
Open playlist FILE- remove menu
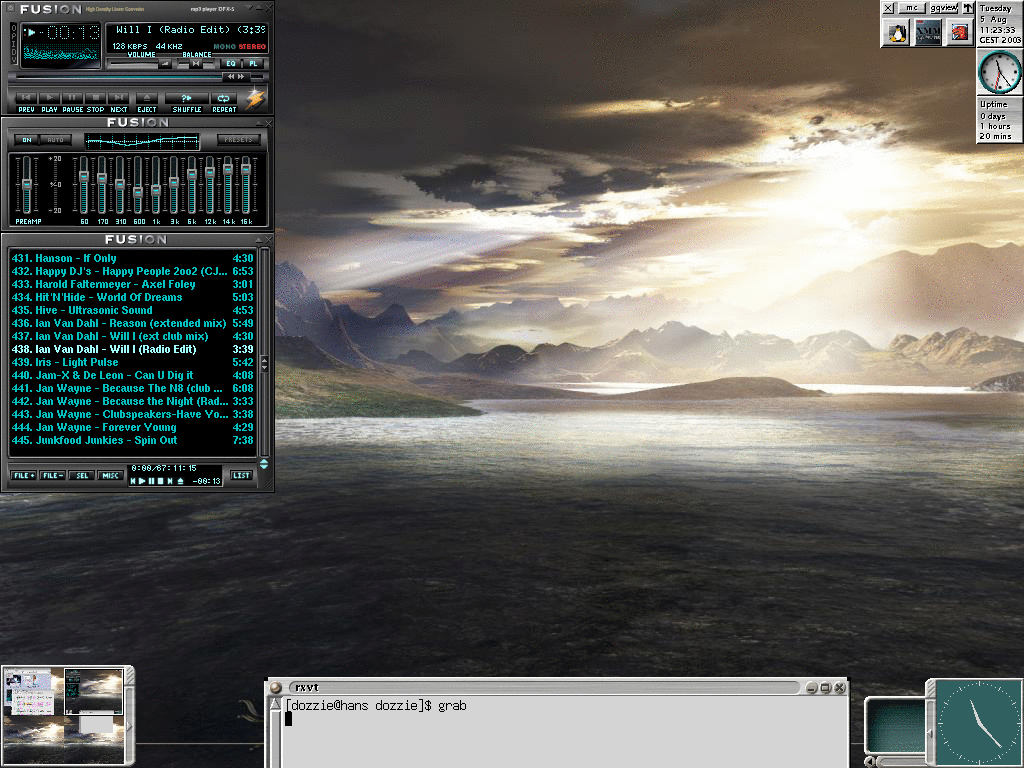point(53,475)
